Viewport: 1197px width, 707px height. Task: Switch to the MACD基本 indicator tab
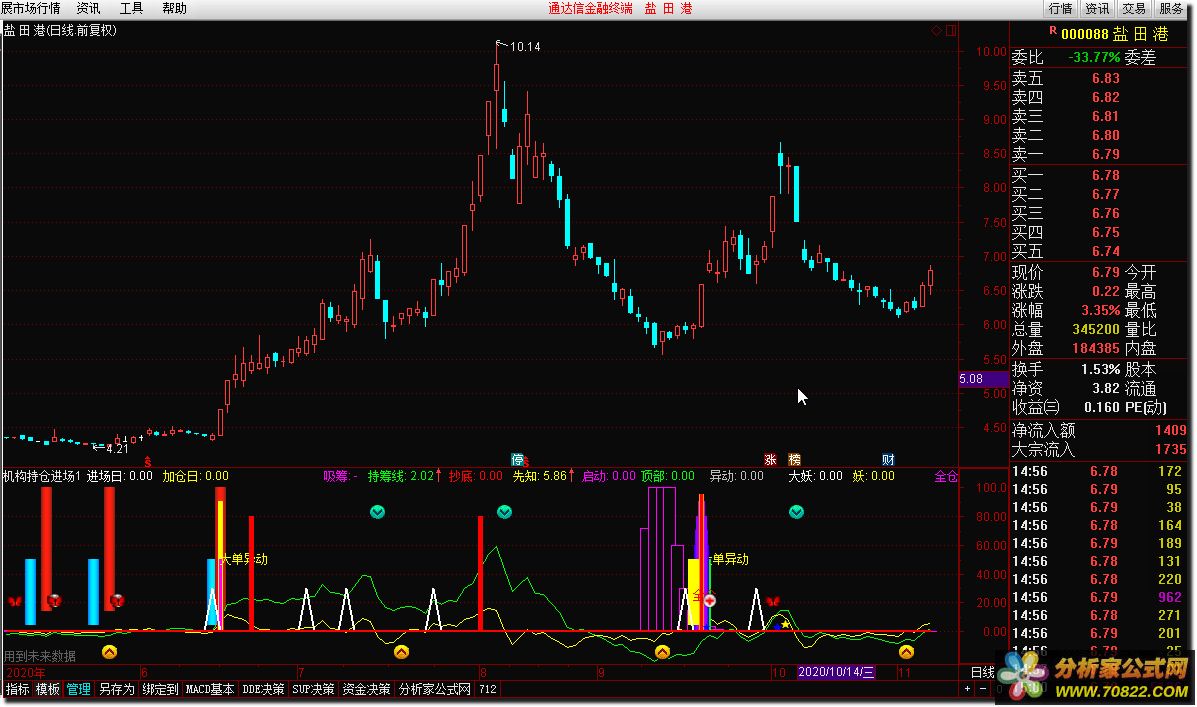point(210,689)
